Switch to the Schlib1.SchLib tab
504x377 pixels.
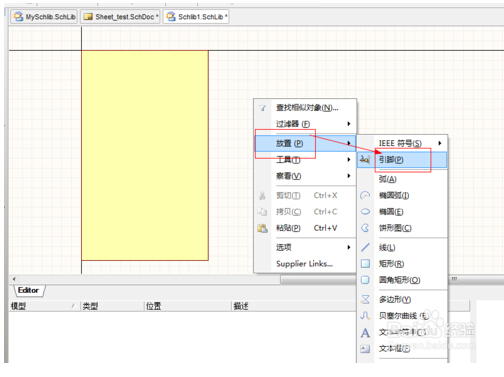point(197,17)
